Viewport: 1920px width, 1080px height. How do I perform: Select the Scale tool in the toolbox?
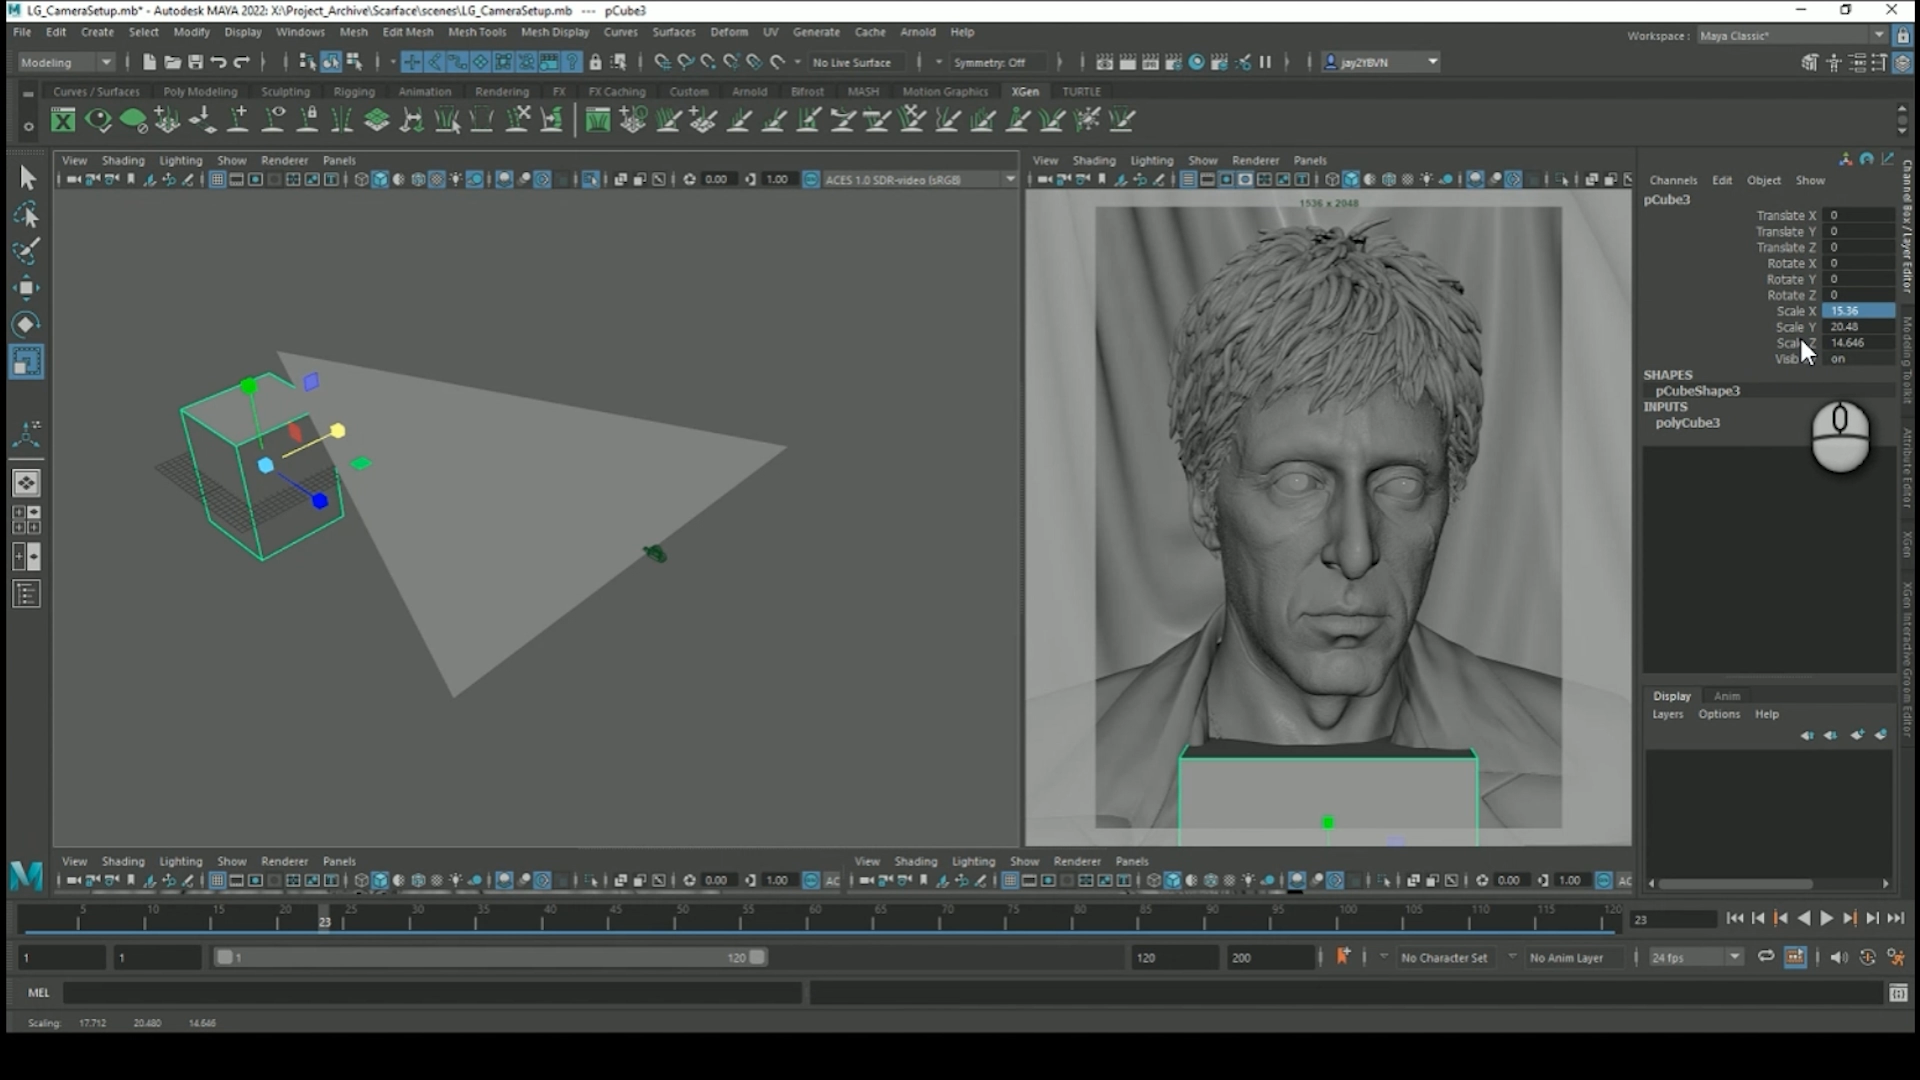click(x=26, y=361)
